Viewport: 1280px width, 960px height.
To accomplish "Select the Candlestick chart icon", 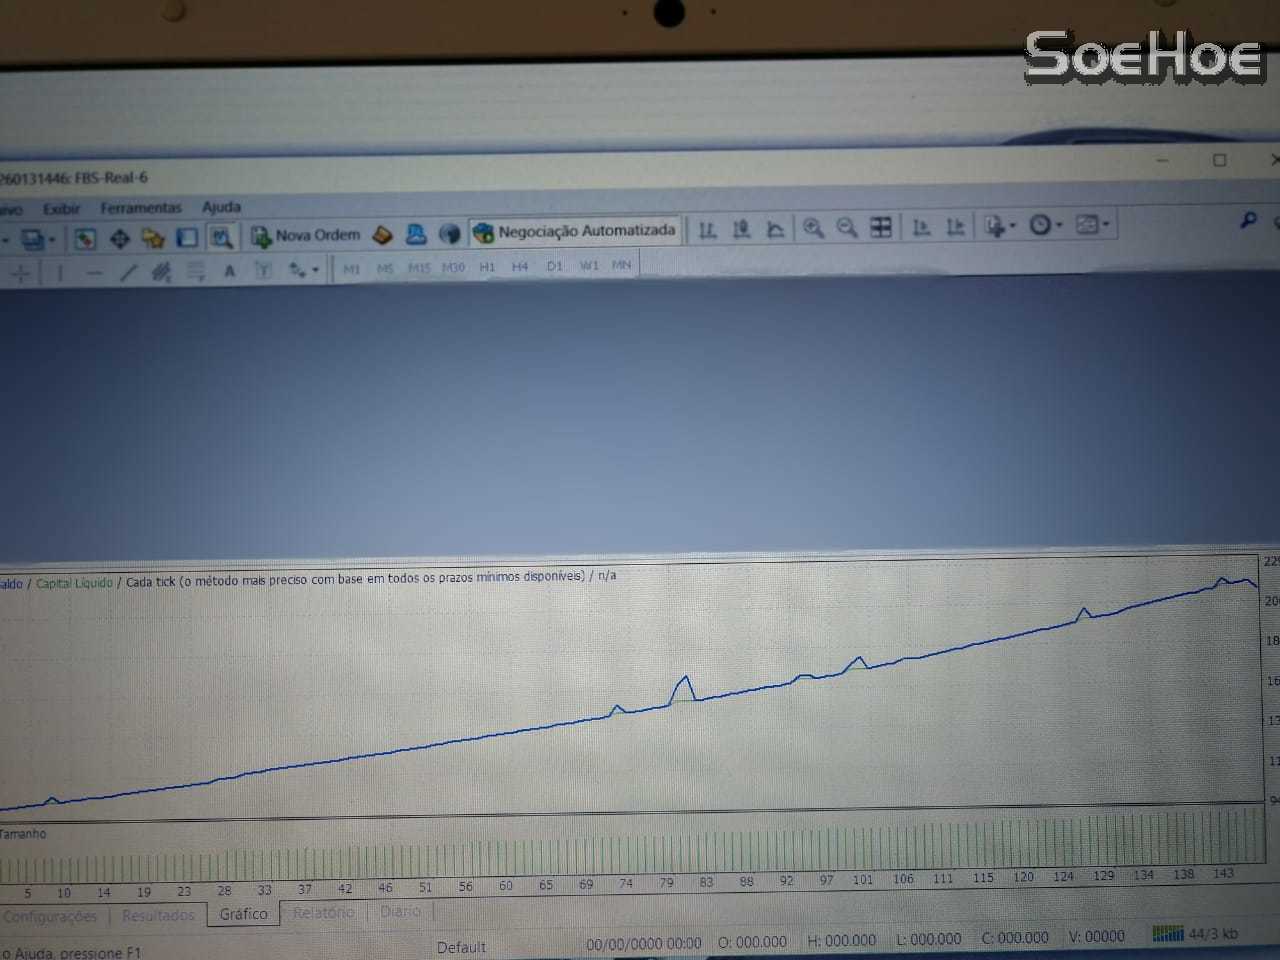I will pyautogui.click(x=741, y=229).
